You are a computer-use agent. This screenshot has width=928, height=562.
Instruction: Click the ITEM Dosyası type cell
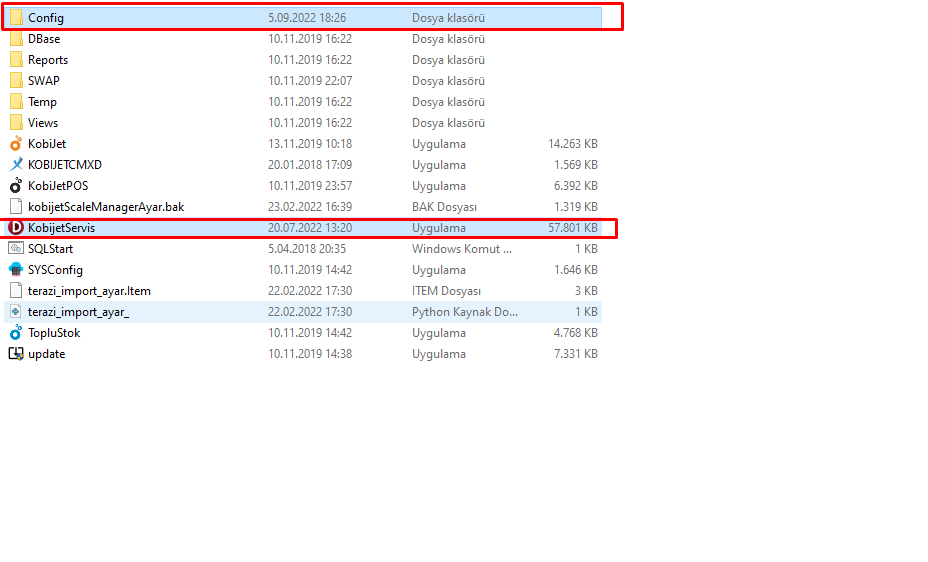[447, 291]
